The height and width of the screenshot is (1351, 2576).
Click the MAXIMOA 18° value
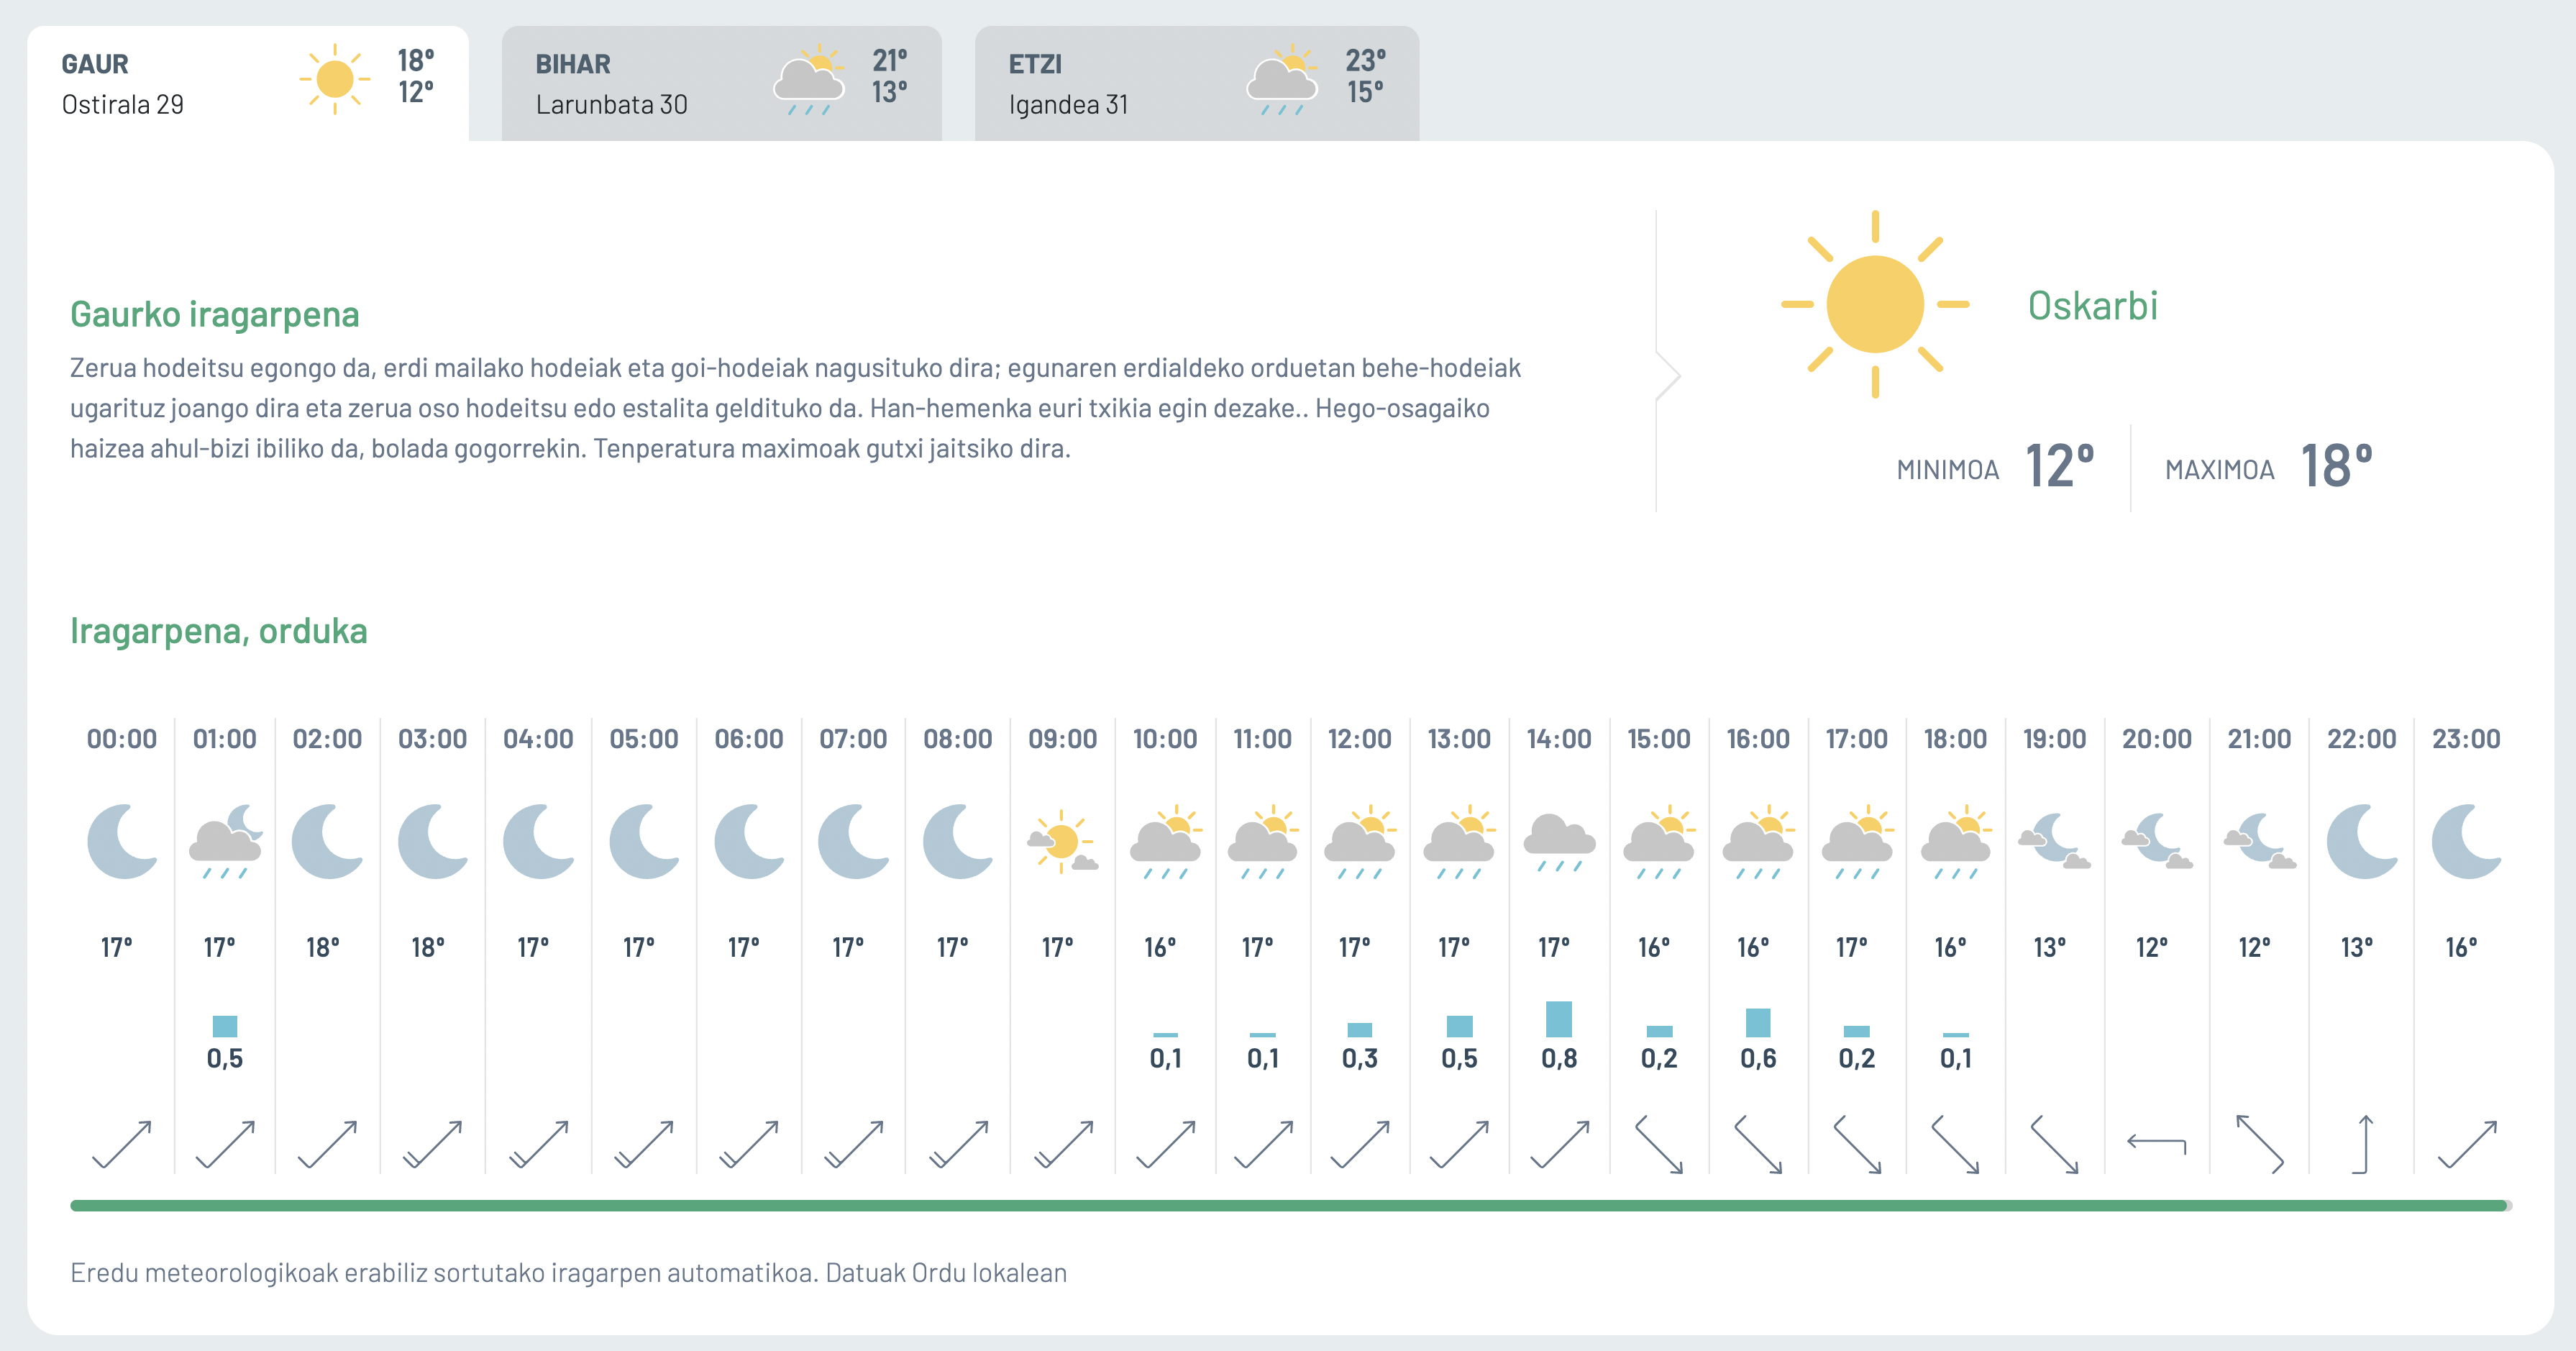pos(2337,467)
